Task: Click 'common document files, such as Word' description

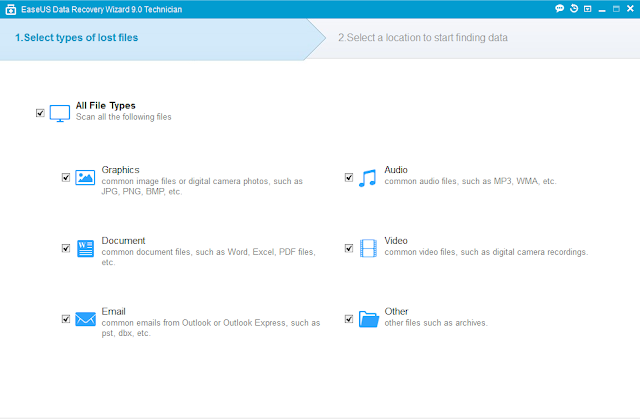Action: (x=209, y=257)
